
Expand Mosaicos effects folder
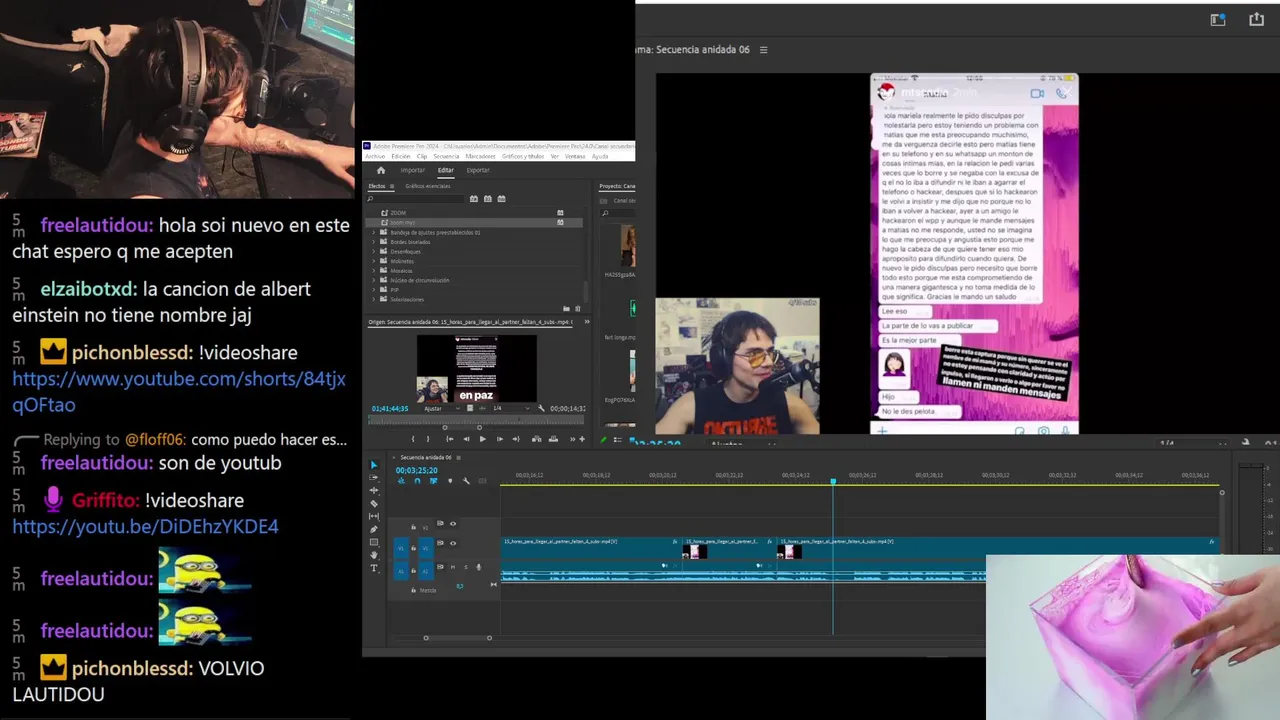click(x=374, y=271)
